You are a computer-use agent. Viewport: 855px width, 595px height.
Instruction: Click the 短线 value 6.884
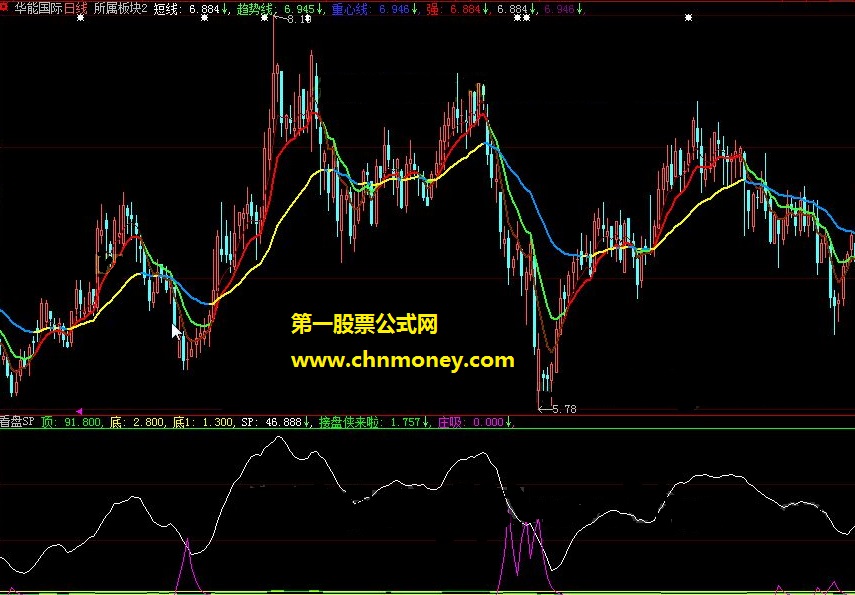coord(204,9)
